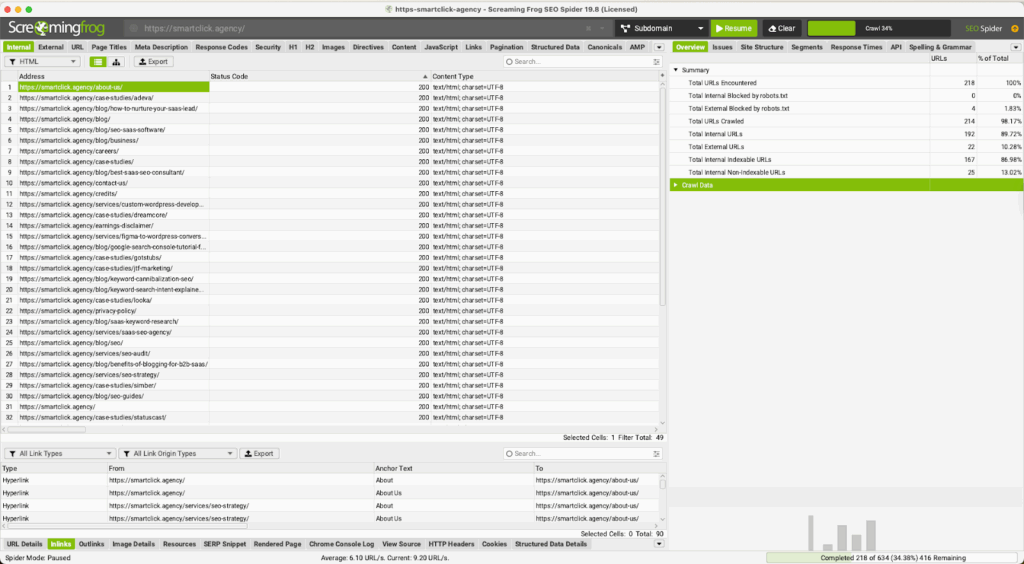Click the crawl progress bar at 34%
The width and height of the screenshot is (1024, 564).
click(878, 28)
